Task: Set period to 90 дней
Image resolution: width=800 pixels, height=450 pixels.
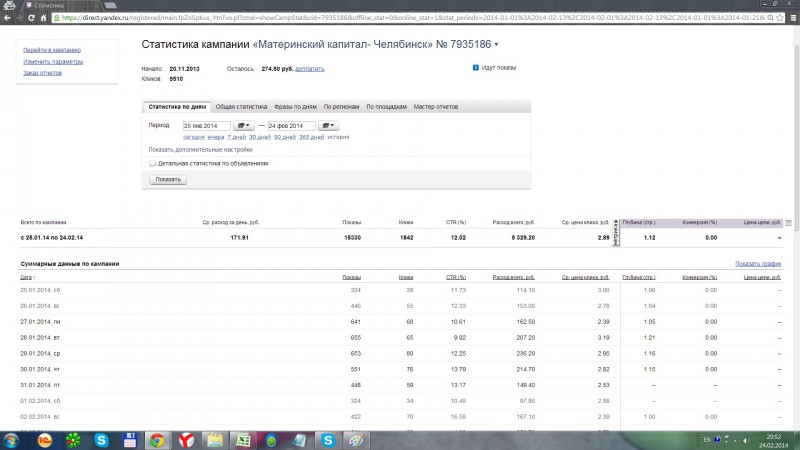Action: point(285,137)
